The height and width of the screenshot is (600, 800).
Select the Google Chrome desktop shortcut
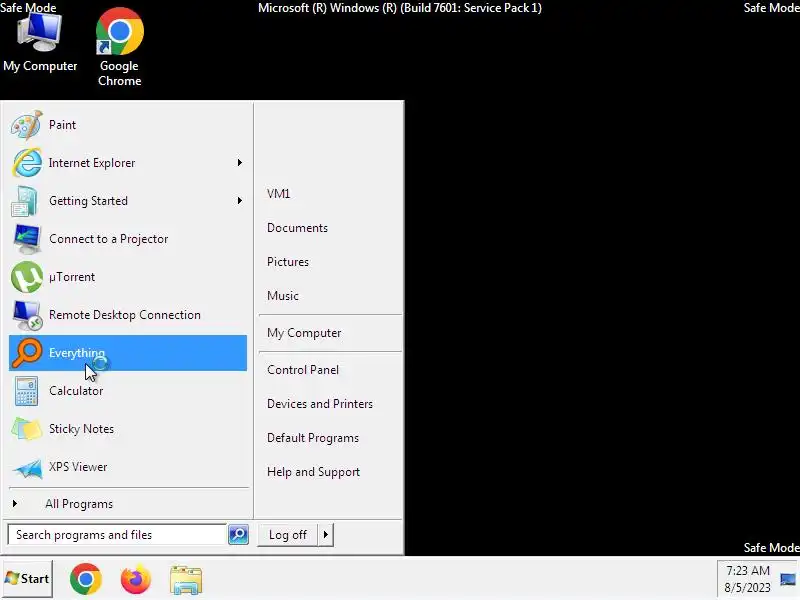coord(120,47)
